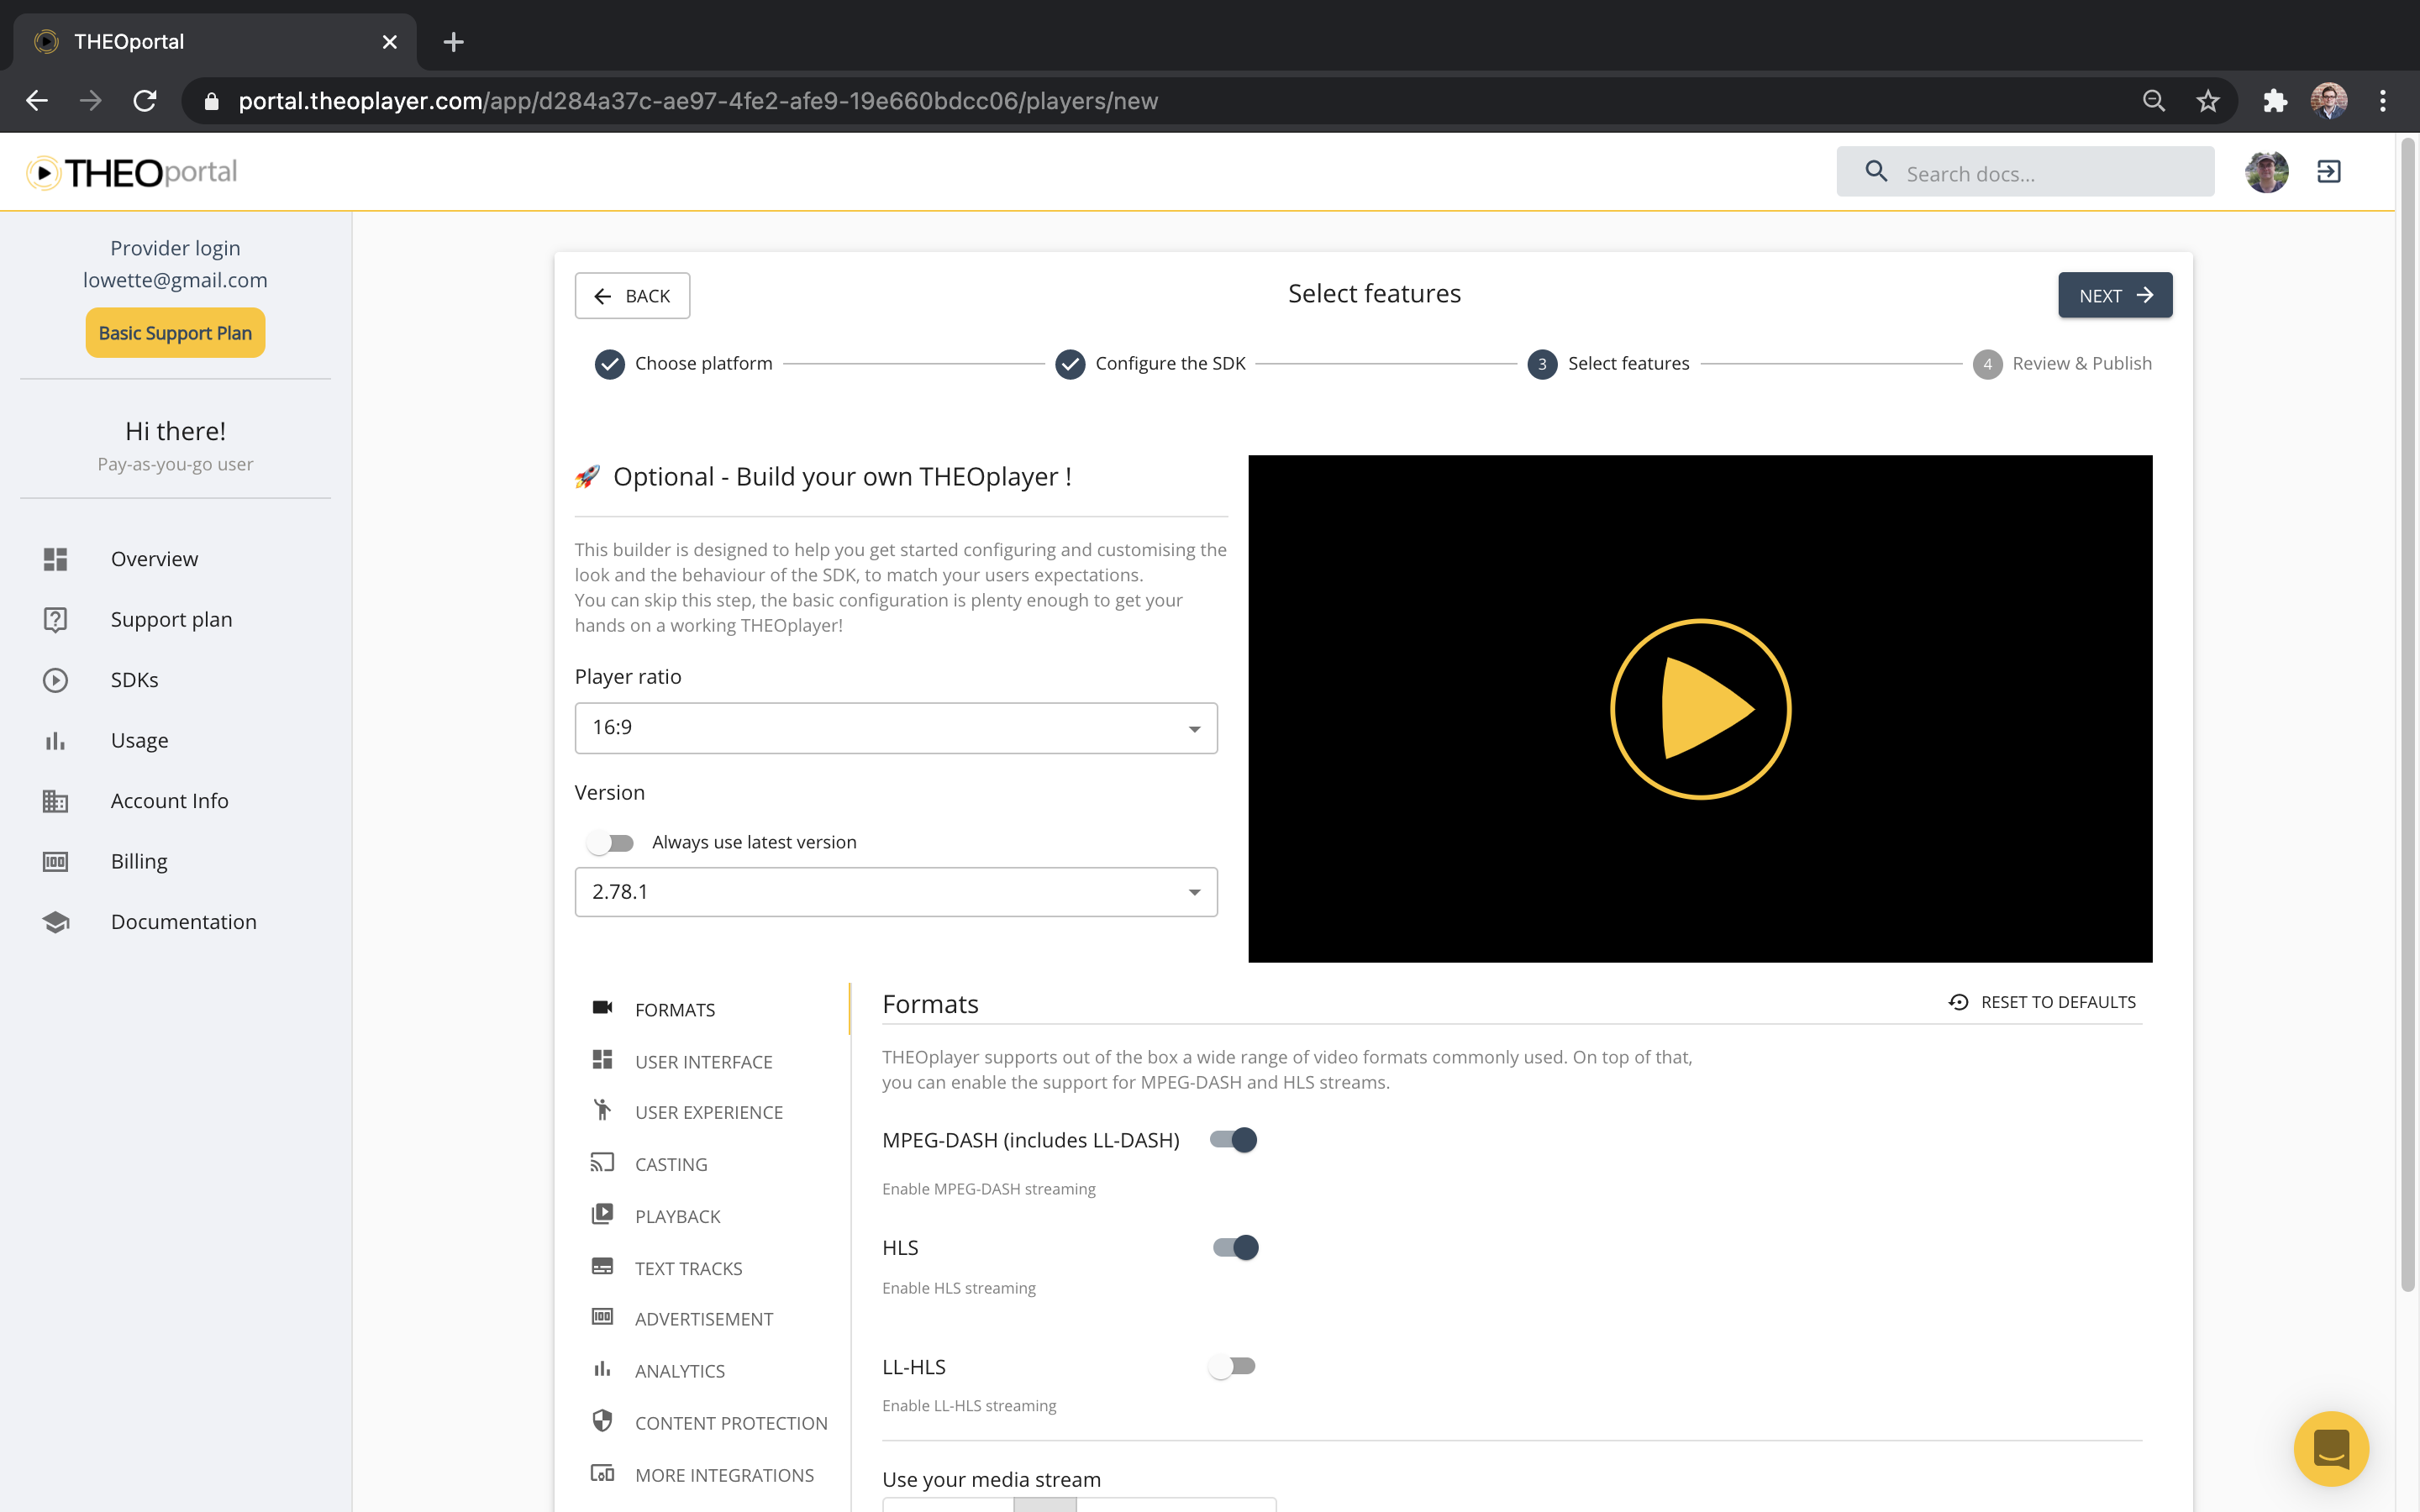Viewport: 2420px width, 1512px height.
Task: Select the Content Protection section
Action: tap(731, 1422)
